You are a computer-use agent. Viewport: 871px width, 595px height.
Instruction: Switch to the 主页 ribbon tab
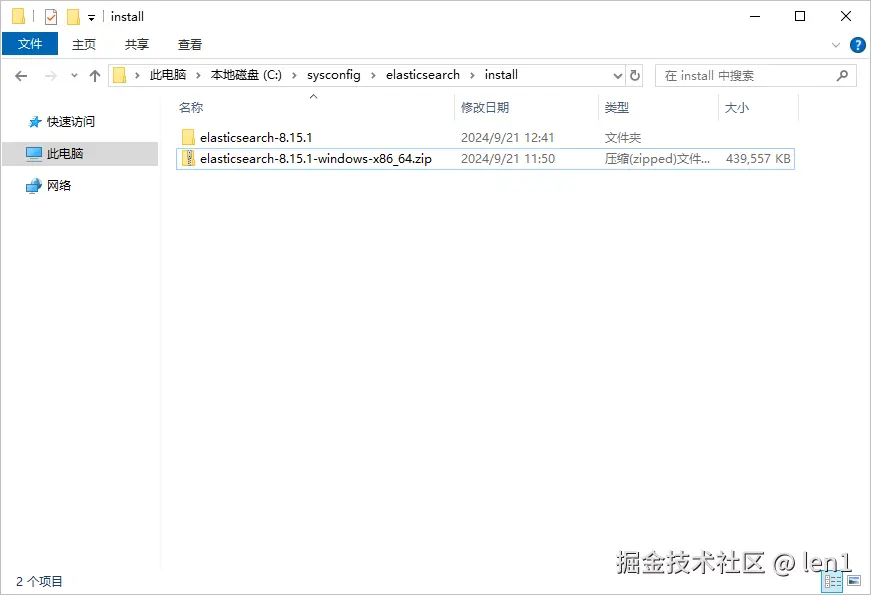click(84, 44)
